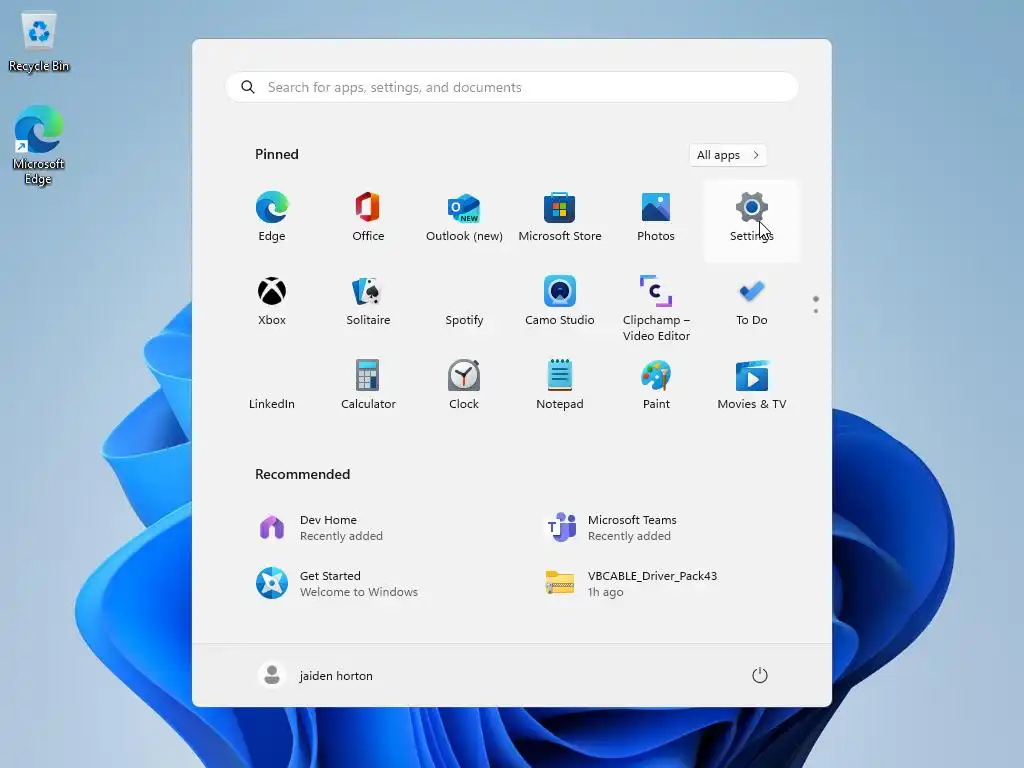Open Settings gear icon
The height and width of the screenshot is (768, 1024).
click(x=752, y=208)
